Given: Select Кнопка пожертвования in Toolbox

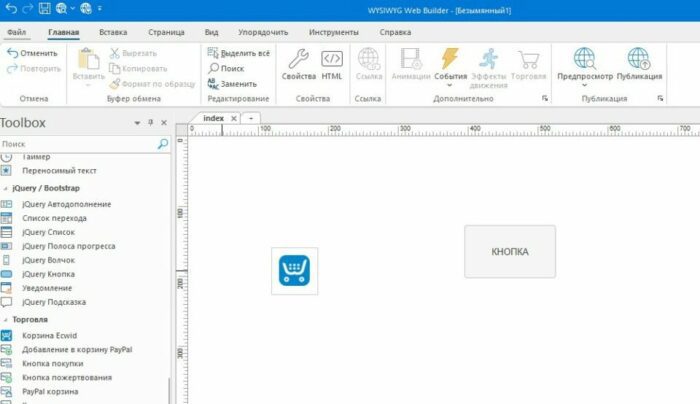Looking at the screenshot, I should pyautogui.click(x=67, y=378).
